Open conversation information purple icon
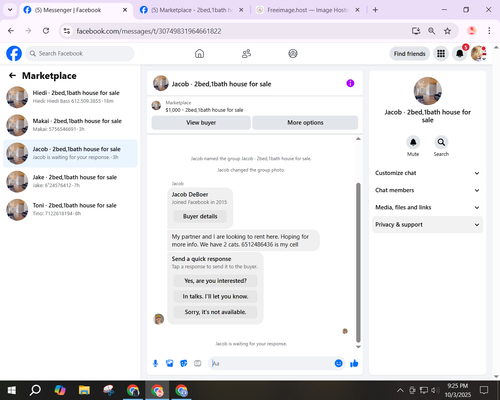The height and width of the screenshot is (400, 500). [x=350, y=83]
